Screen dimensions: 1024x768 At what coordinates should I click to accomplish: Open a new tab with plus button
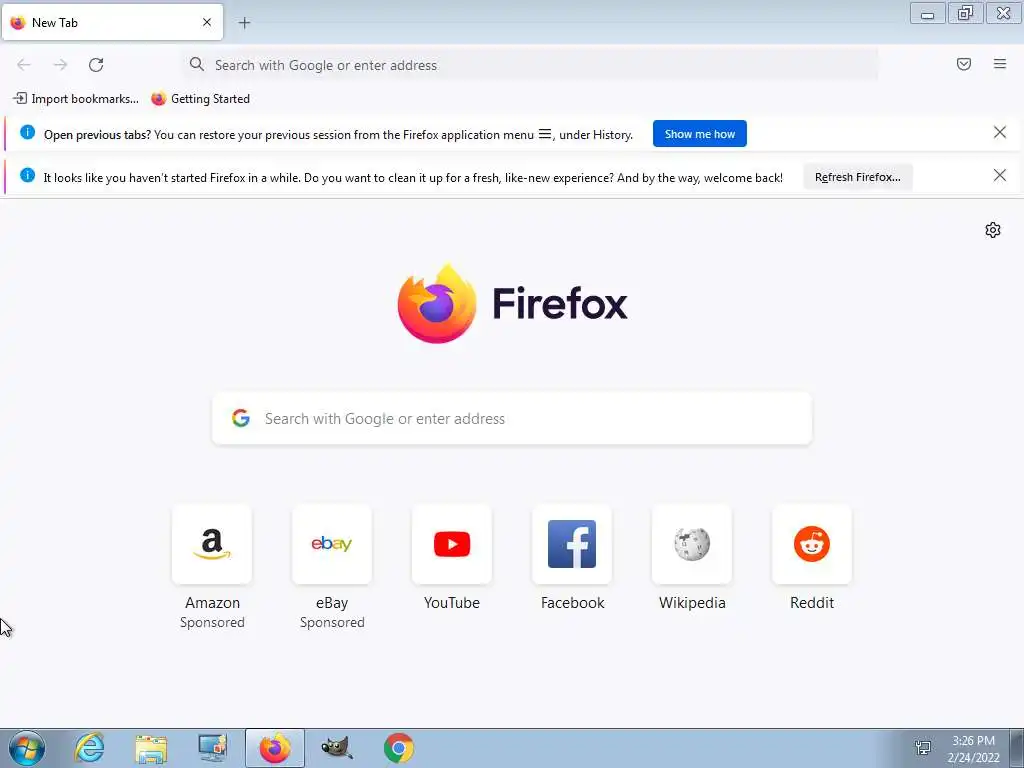[x=244, y=23]
